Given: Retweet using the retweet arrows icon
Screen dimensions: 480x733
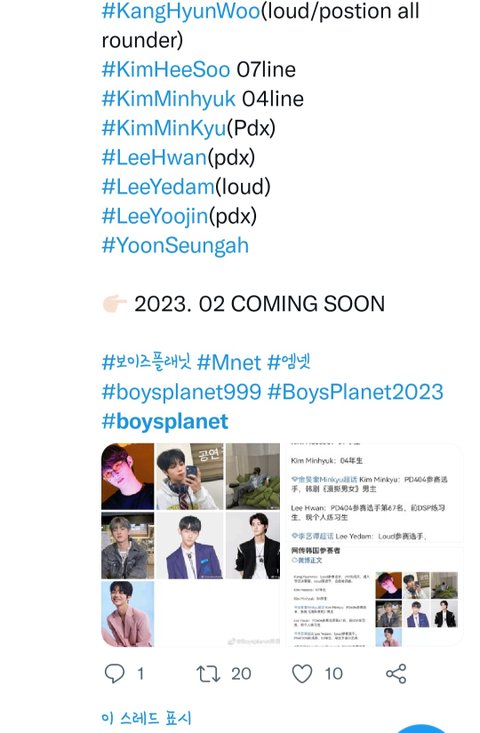Looking at the screenshot, I should coord(208,674).
